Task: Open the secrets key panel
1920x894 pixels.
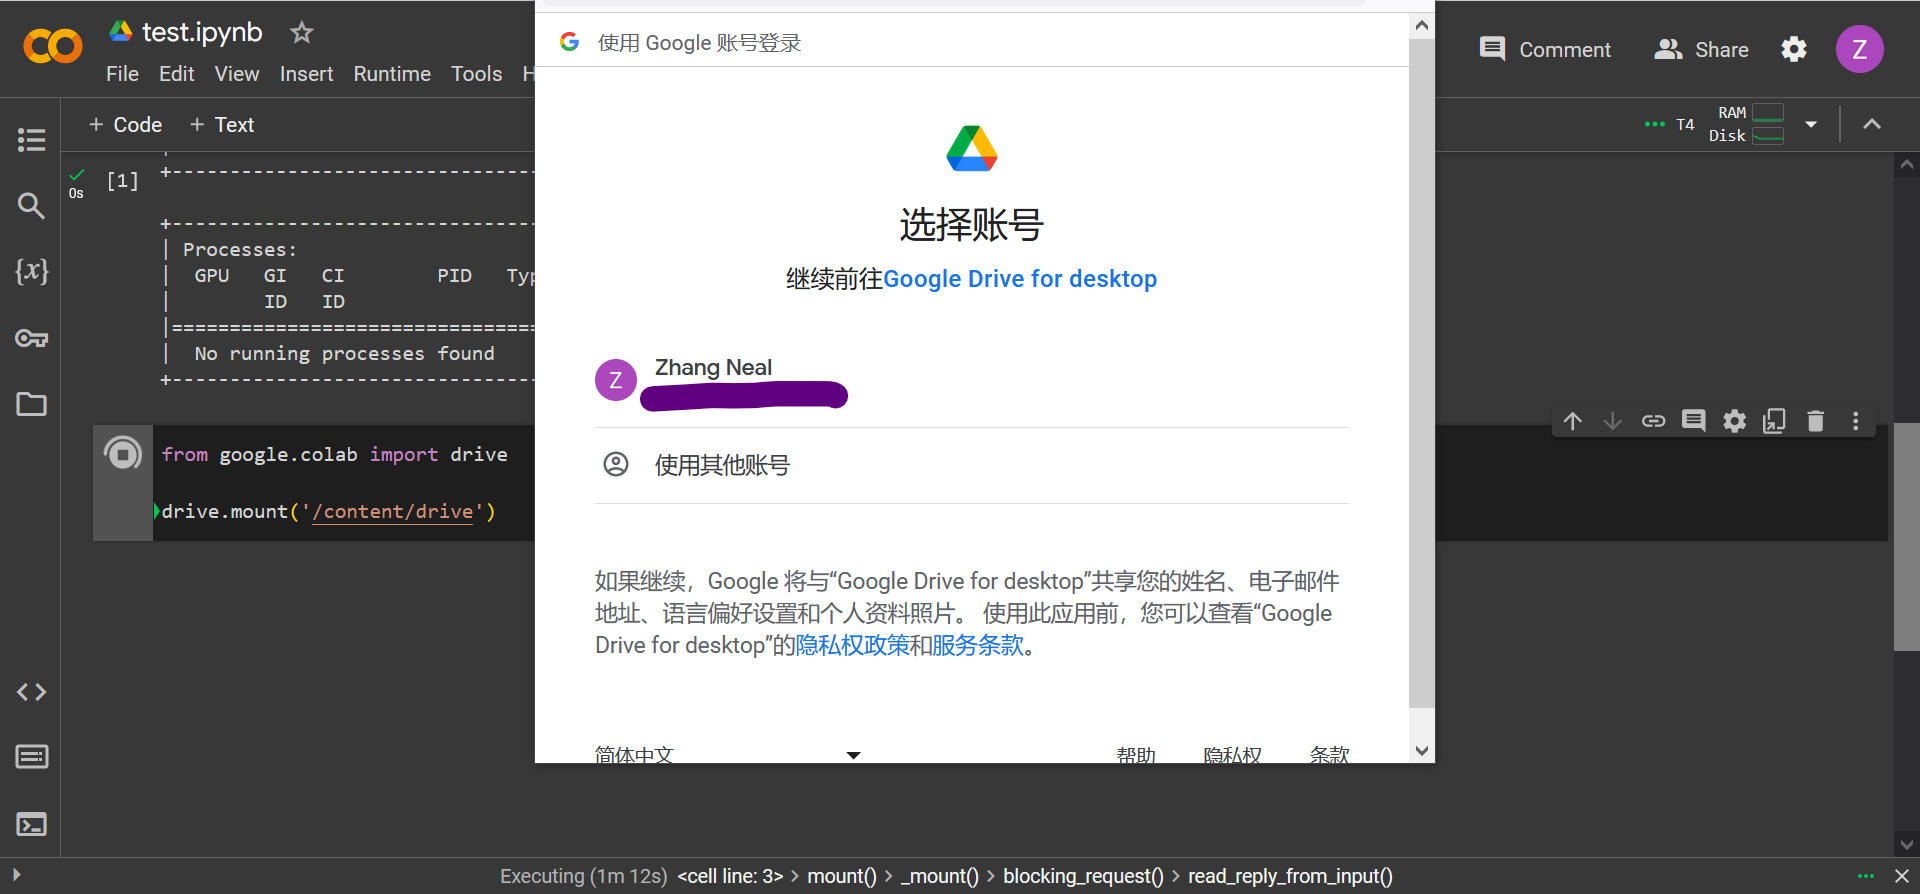Action: 31,338
